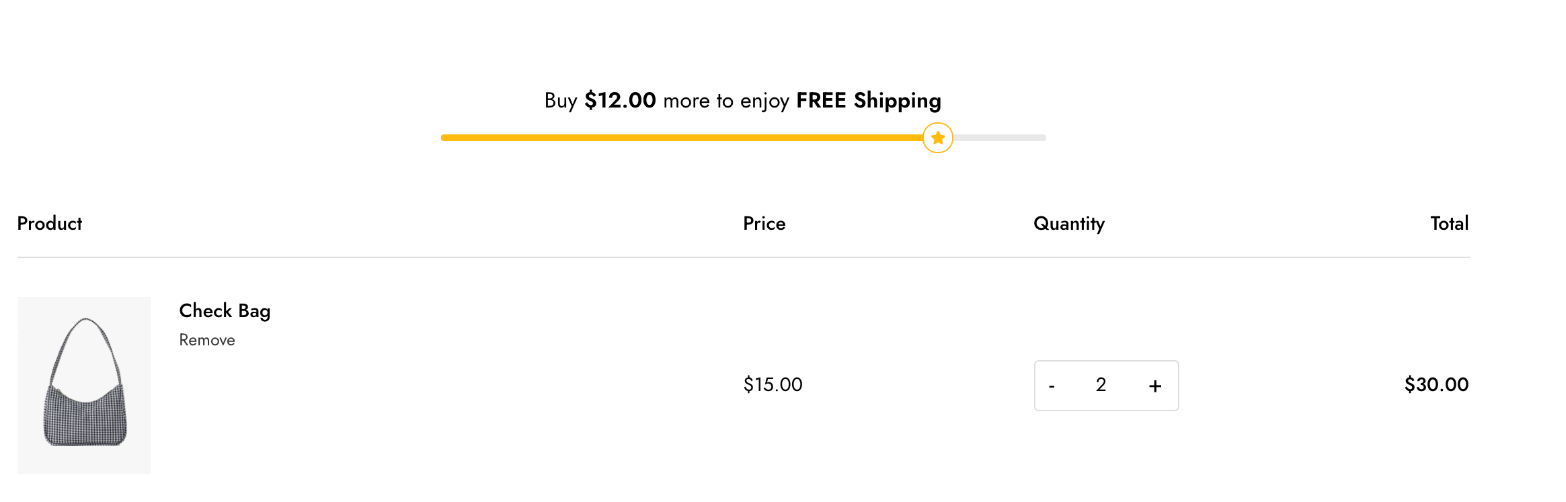
Task: Click the $12.00 amount in shipping message
Action: tap(620, 101)
